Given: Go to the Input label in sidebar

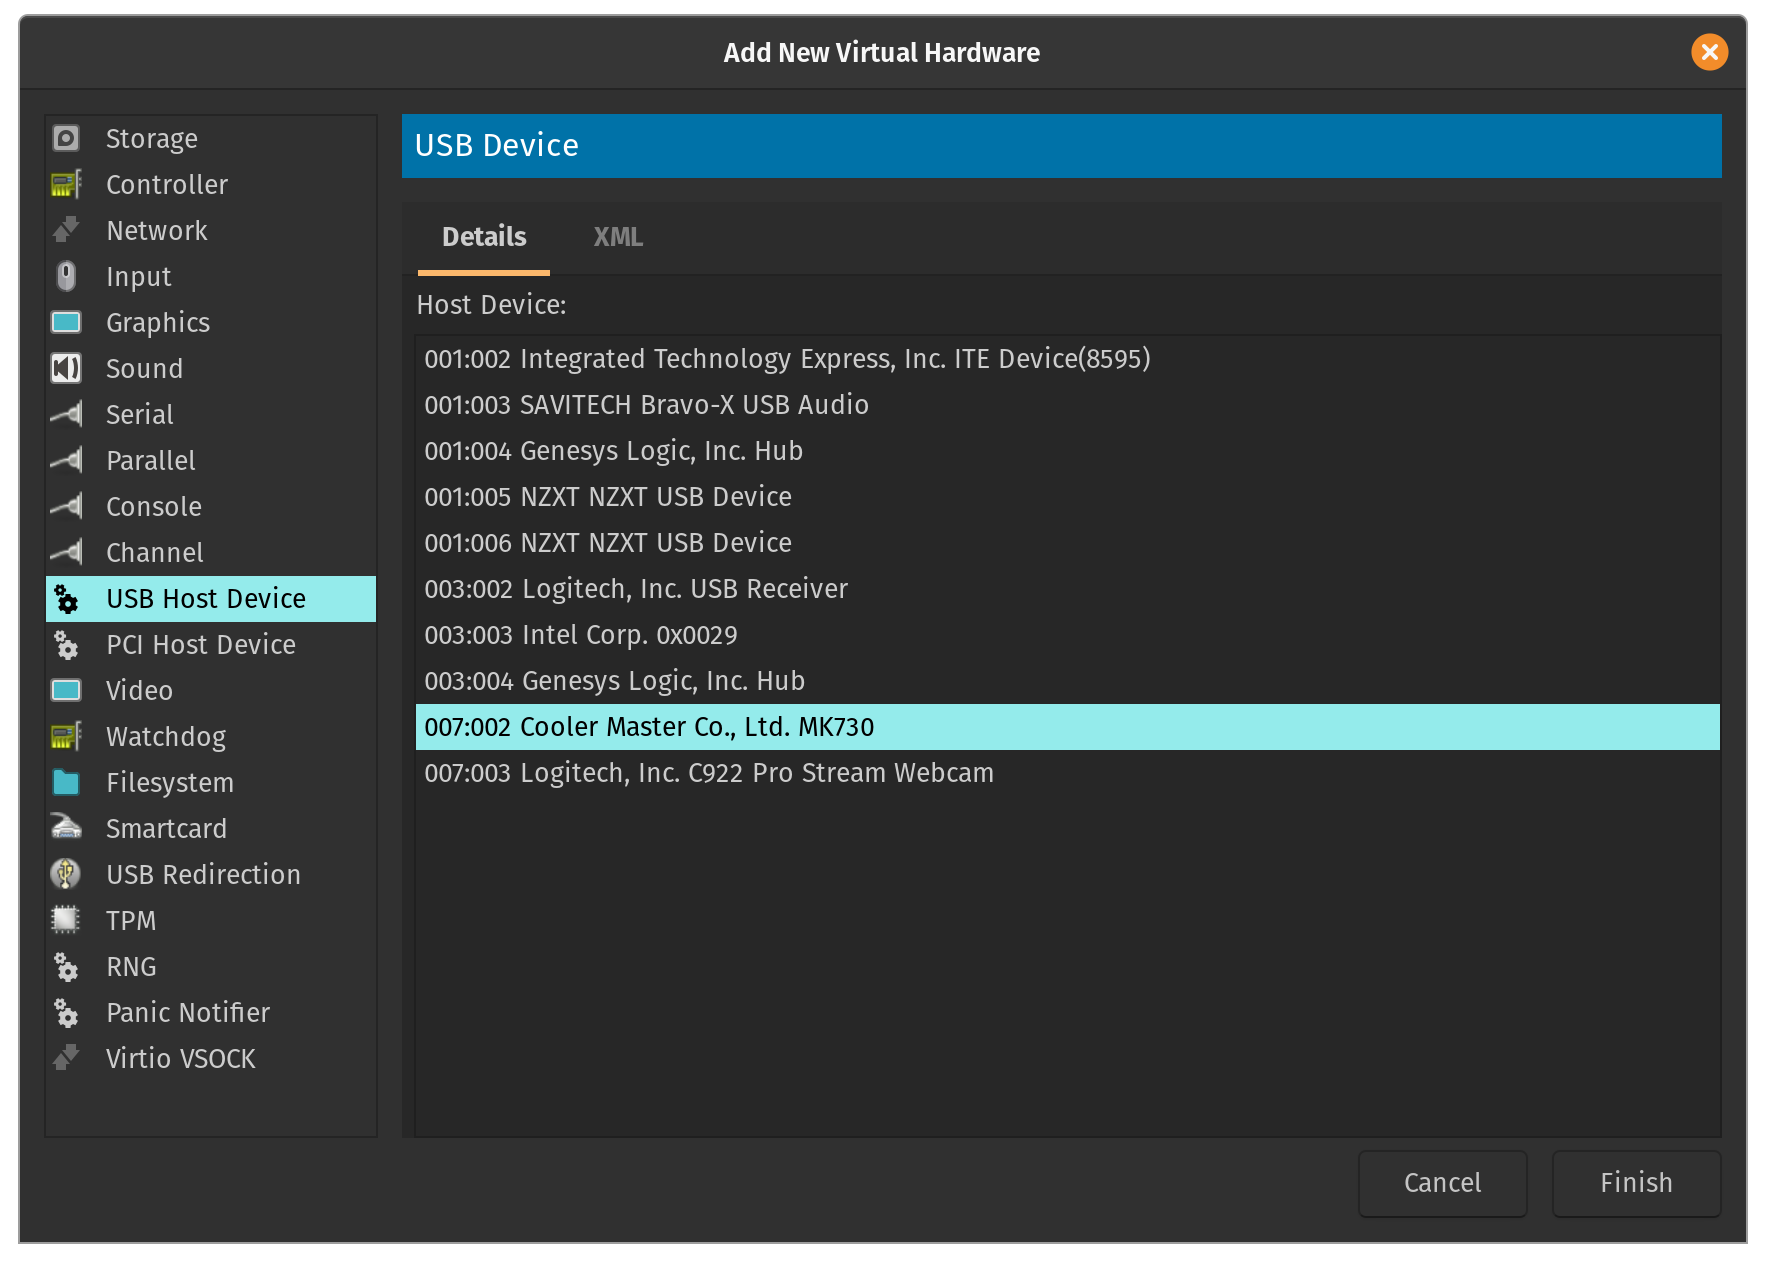Looking at the screenshot, I should click(139, 277).
